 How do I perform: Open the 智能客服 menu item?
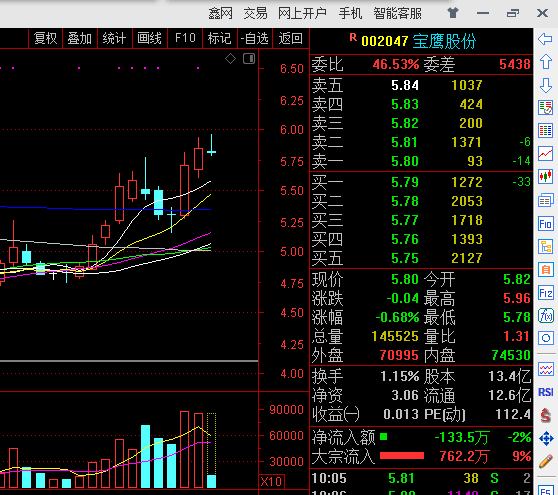pyautogui.click(x=398, y=14)
